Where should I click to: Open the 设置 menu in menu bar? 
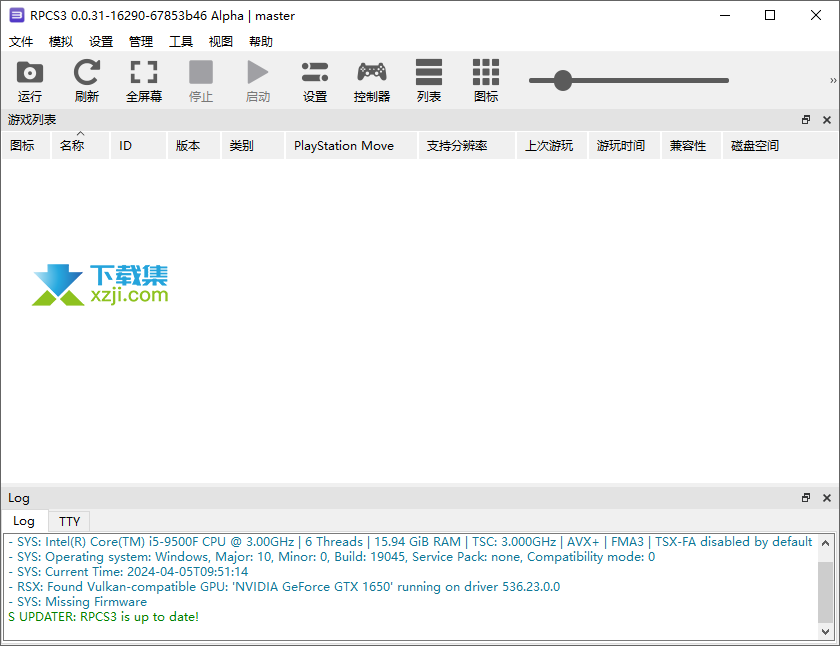pos(101,41)
